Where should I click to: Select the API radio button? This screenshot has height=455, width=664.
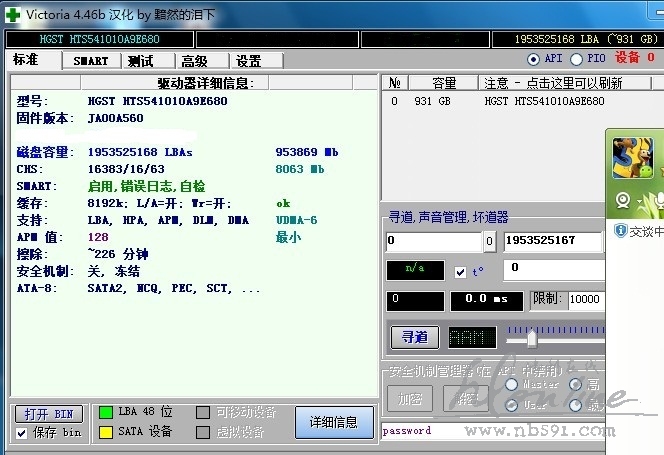(533, 59)
